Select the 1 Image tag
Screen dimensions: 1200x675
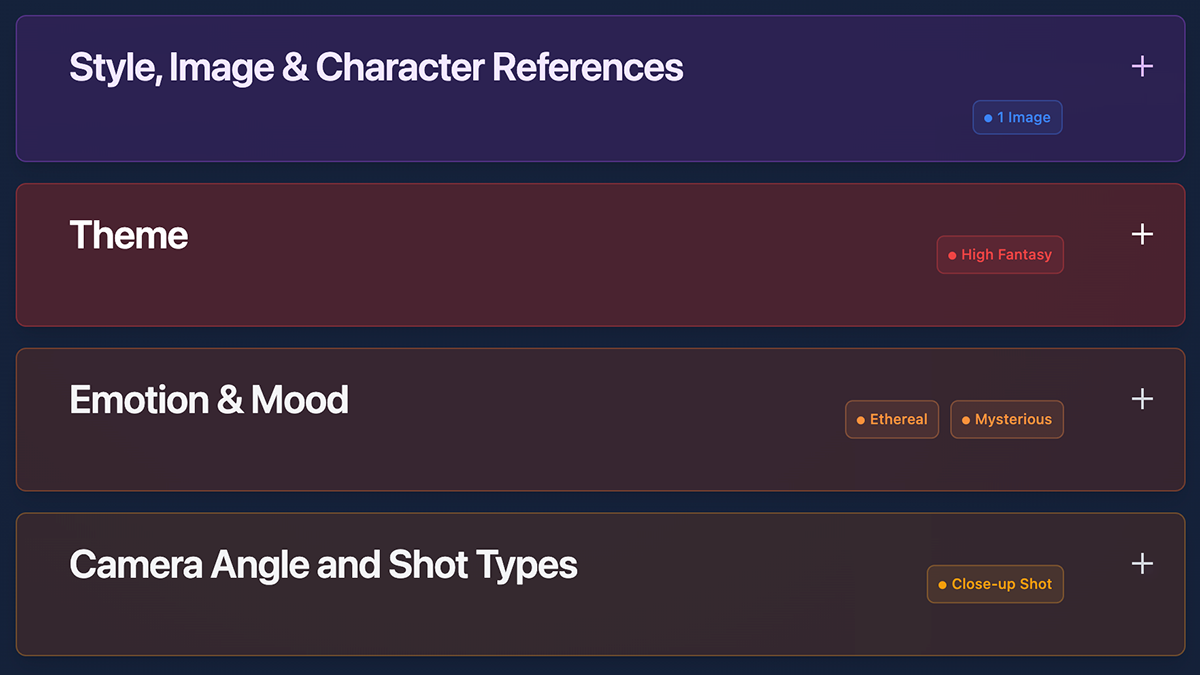(x=1018, y=118)
